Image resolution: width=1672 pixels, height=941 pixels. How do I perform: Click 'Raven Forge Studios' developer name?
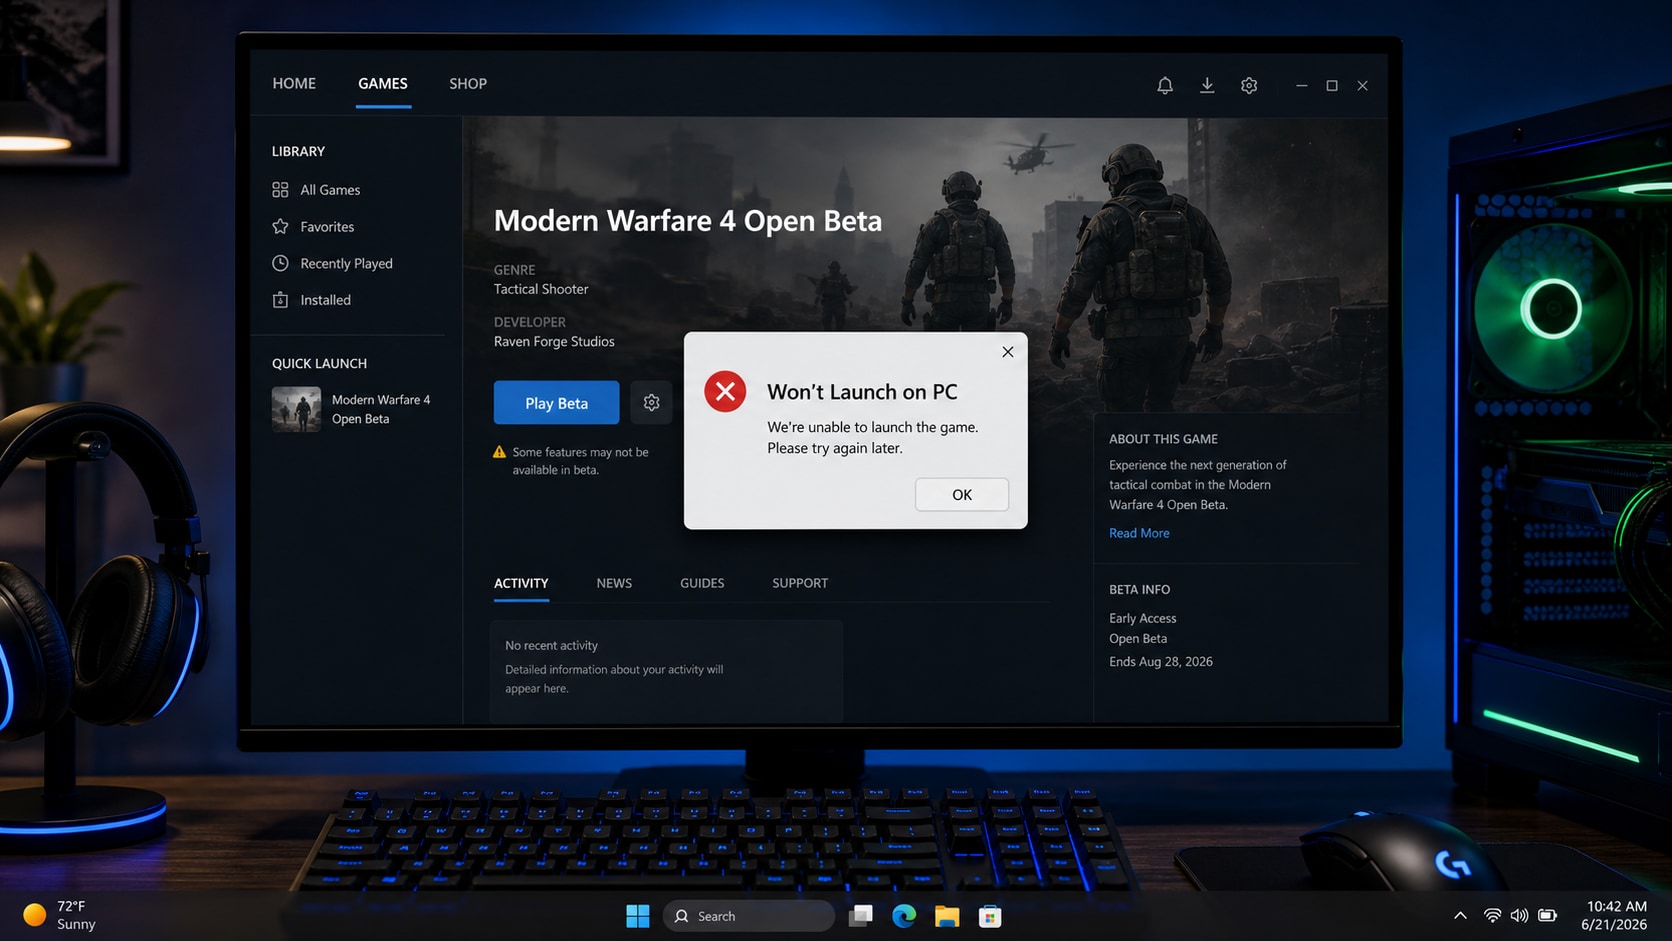554,342
